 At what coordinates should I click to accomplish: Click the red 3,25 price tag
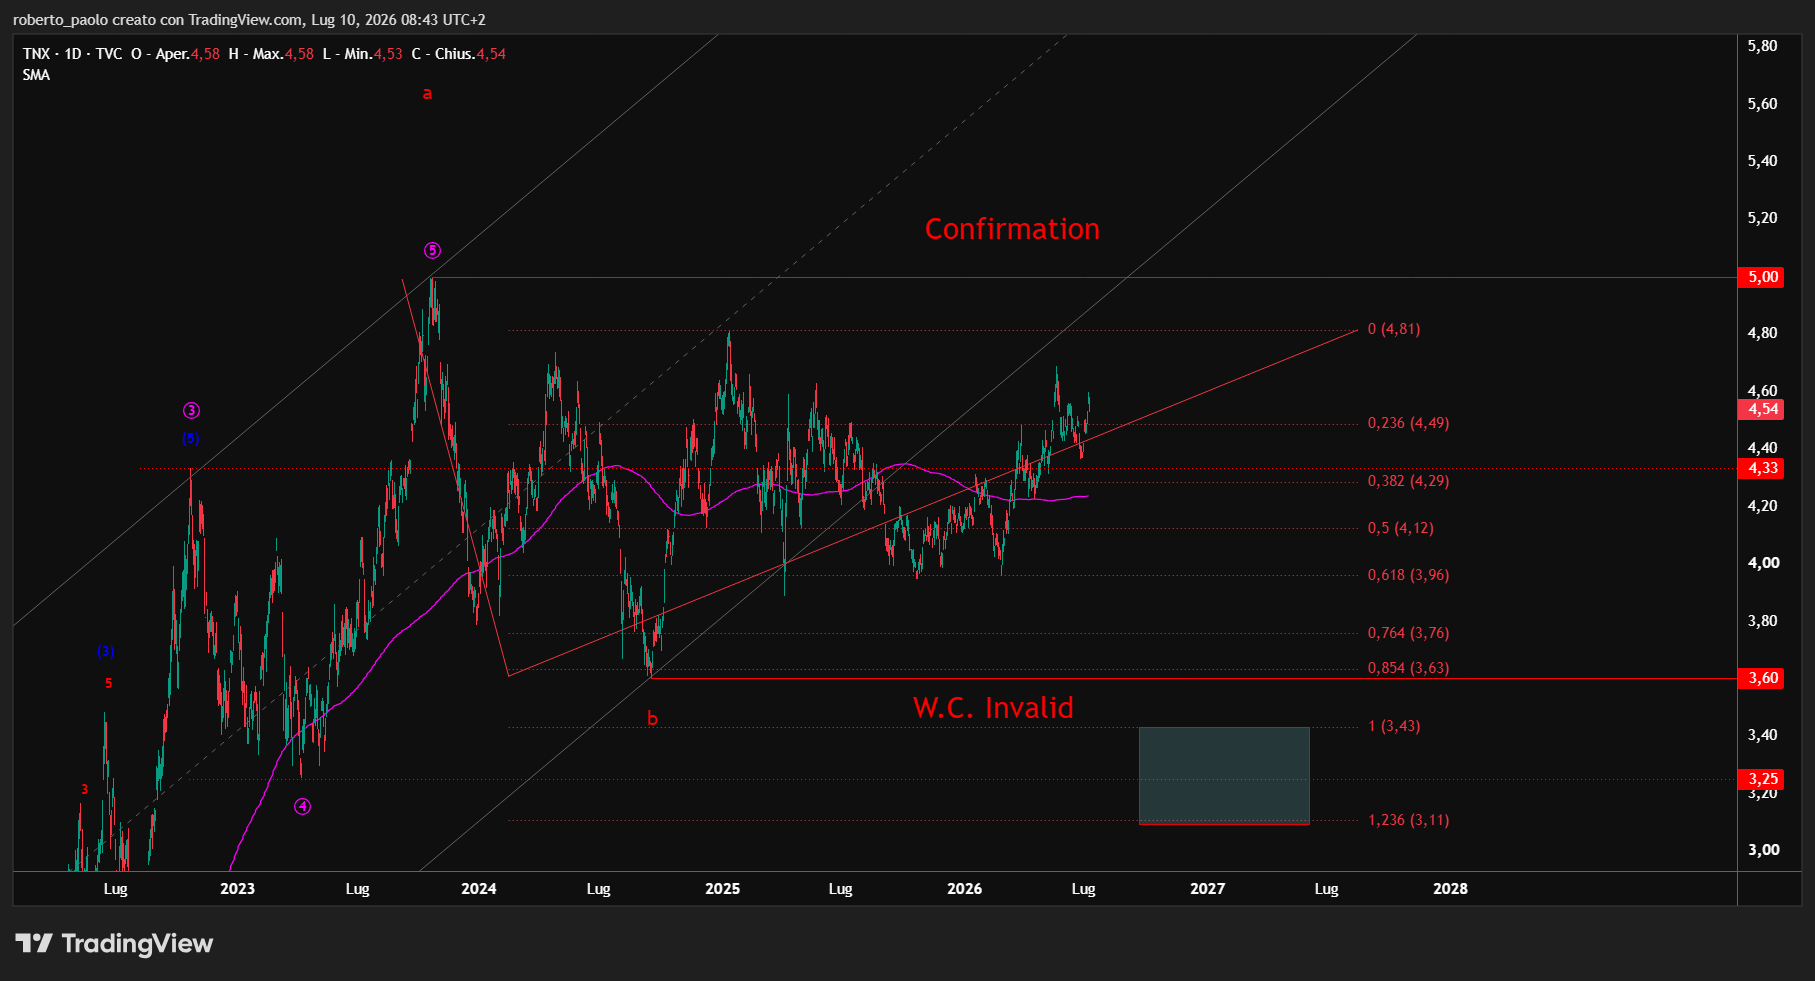tap(1762, 779)
